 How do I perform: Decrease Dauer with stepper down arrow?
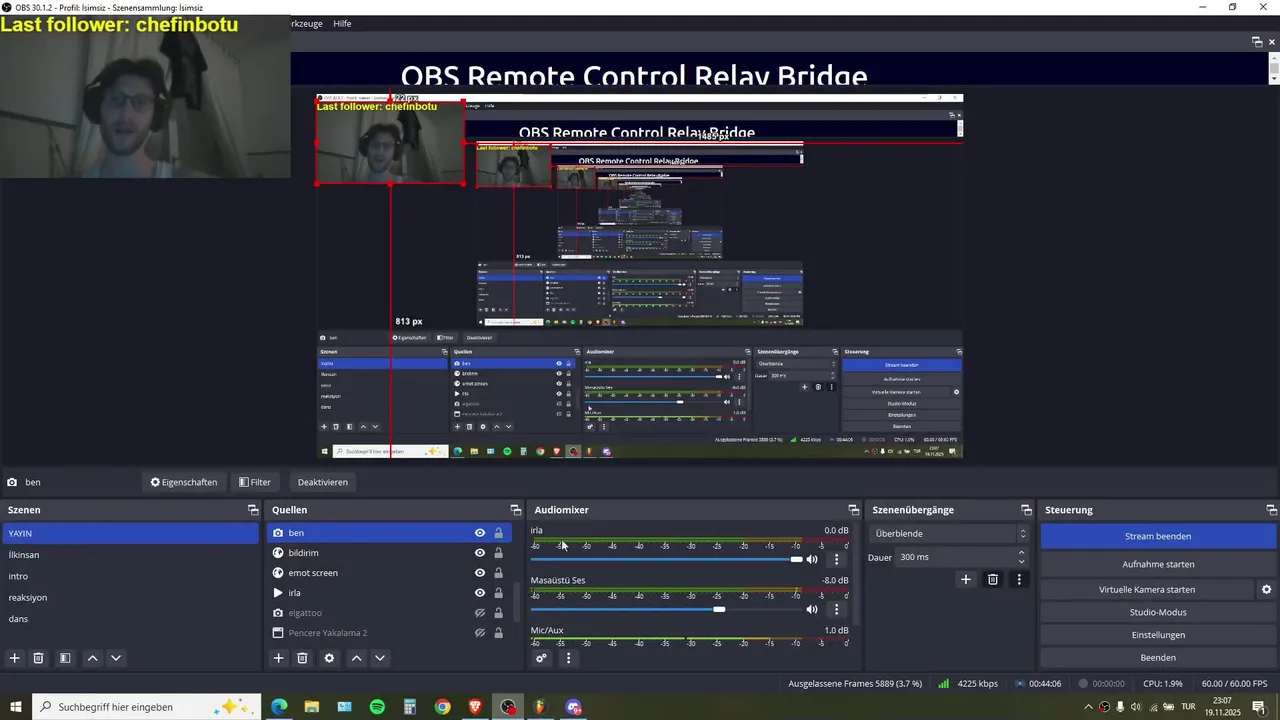pyautogui.click(x=1021, y=562)
